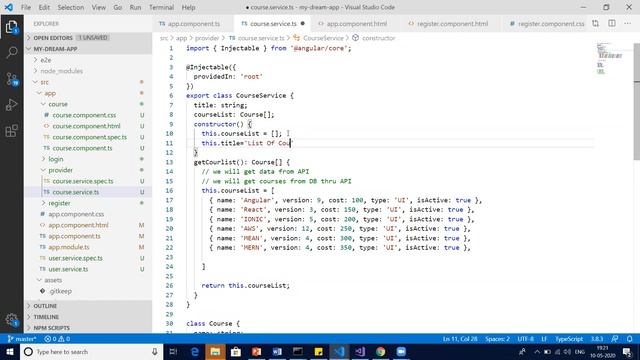Screen dimensions: 640x360
Task: Open the notifications bell in status bar
Action: (630, 339)
